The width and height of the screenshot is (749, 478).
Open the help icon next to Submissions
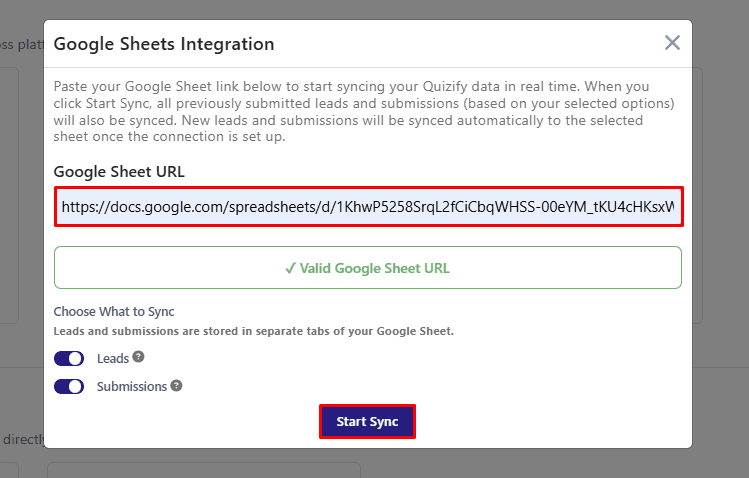coord(176,385)
